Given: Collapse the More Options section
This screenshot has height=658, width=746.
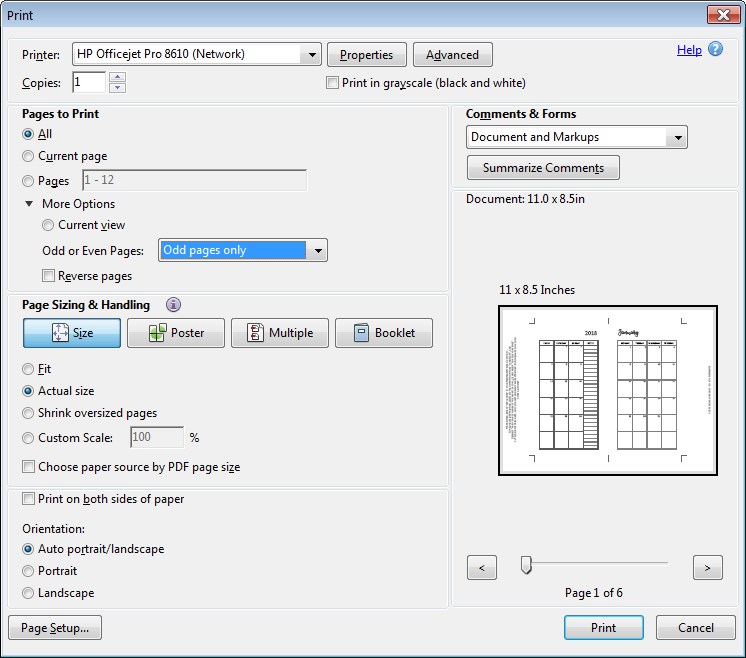Looking at the screenshot, I should click(x=29, y=204).
